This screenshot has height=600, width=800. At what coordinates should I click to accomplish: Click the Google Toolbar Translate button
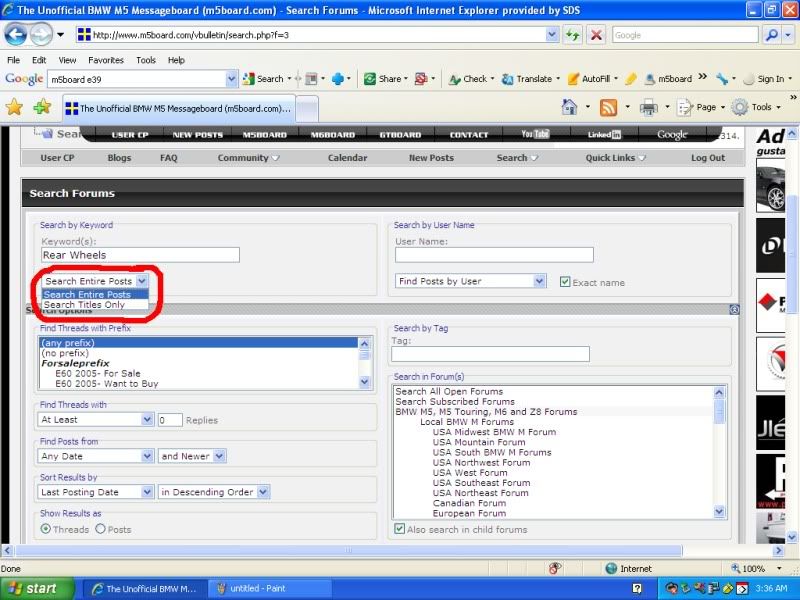click(x=527, y=79)
